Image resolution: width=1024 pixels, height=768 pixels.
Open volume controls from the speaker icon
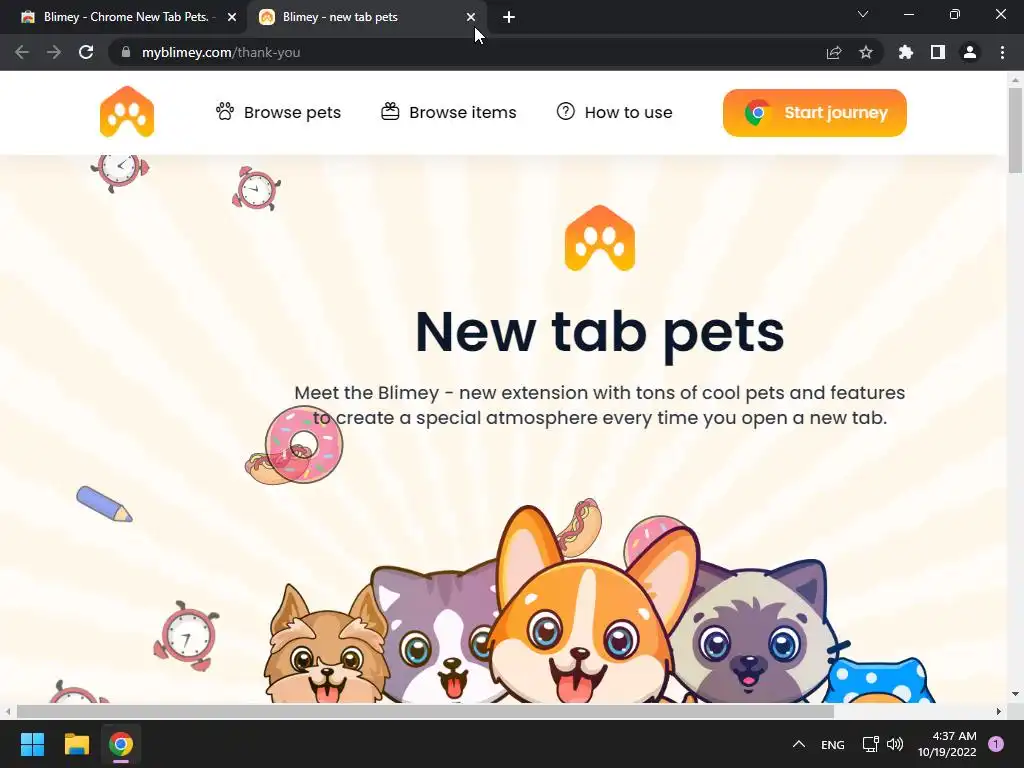[x=895, y=744]
